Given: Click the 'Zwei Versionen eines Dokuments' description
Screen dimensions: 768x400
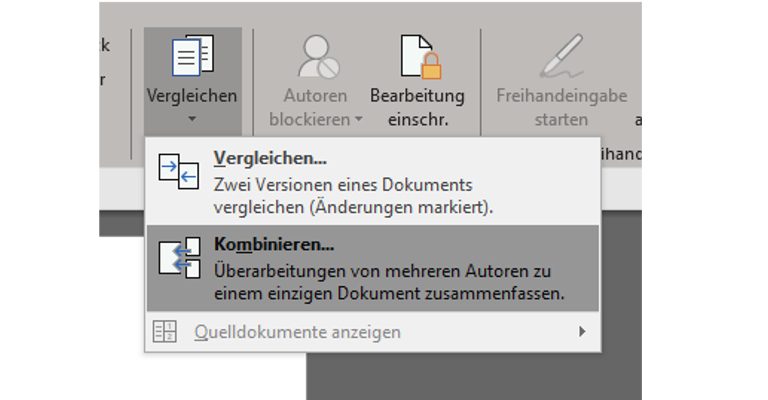Looking at the screenshot, I should point(343,185).
